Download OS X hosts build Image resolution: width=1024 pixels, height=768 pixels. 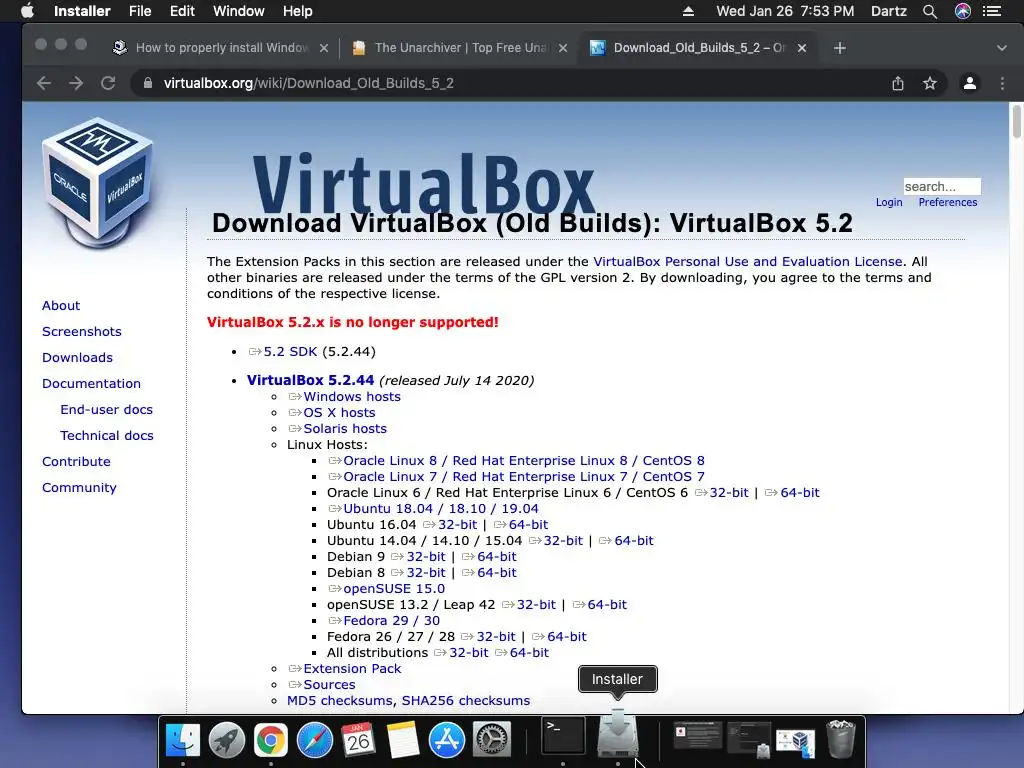point(339,413)
